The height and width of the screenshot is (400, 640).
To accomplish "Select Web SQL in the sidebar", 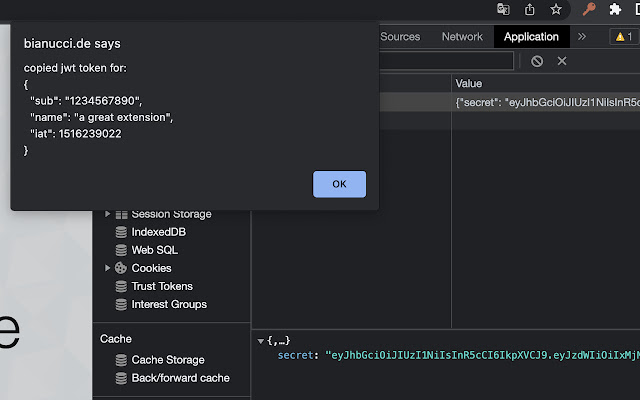I will click(154, 250).
